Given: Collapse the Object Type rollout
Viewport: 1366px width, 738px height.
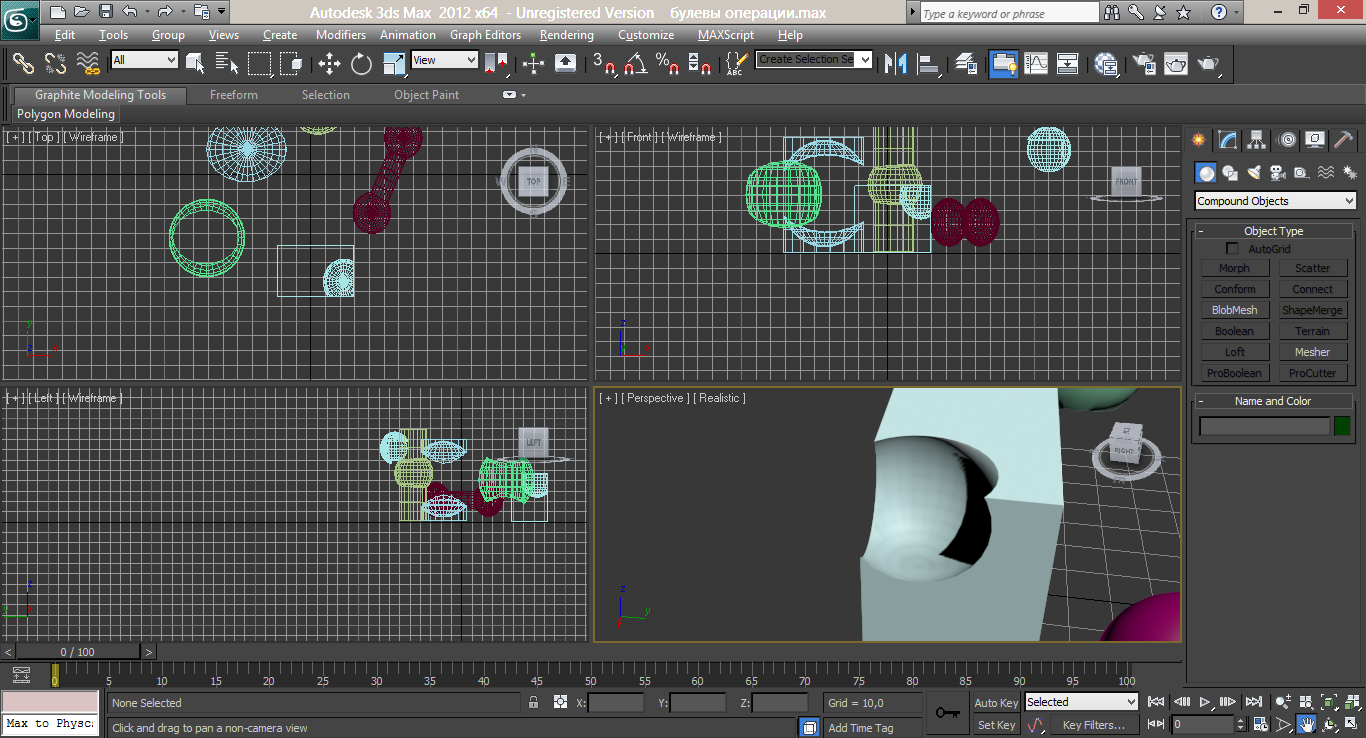Looking at the screenshot, I should pyautogui.click(x=1273, y=231).
